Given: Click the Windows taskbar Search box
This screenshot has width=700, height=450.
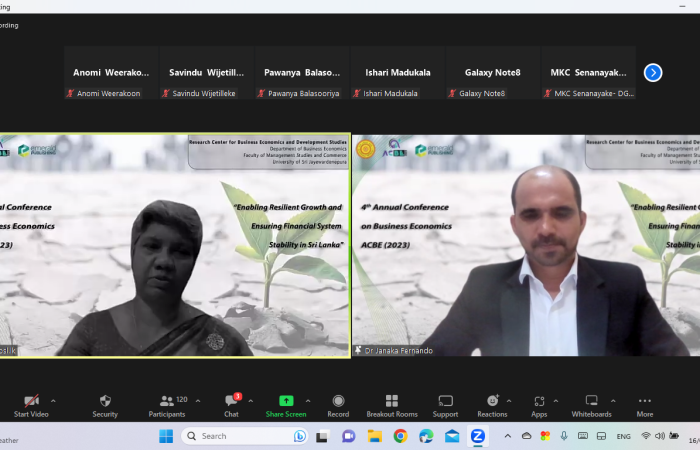Looking at the screenshot, I should (x=245, y=436).
